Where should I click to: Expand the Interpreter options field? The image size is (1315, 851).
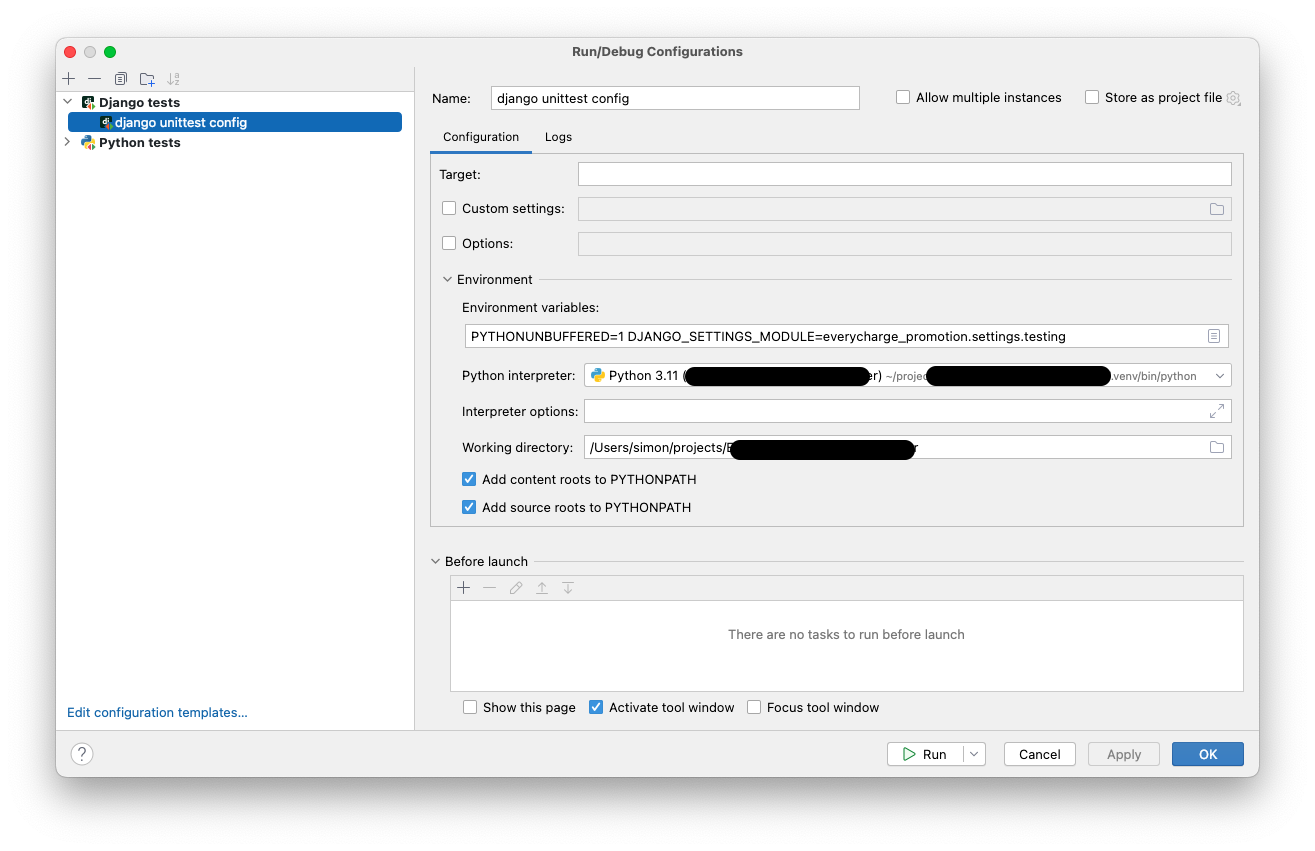point(1217,411)
